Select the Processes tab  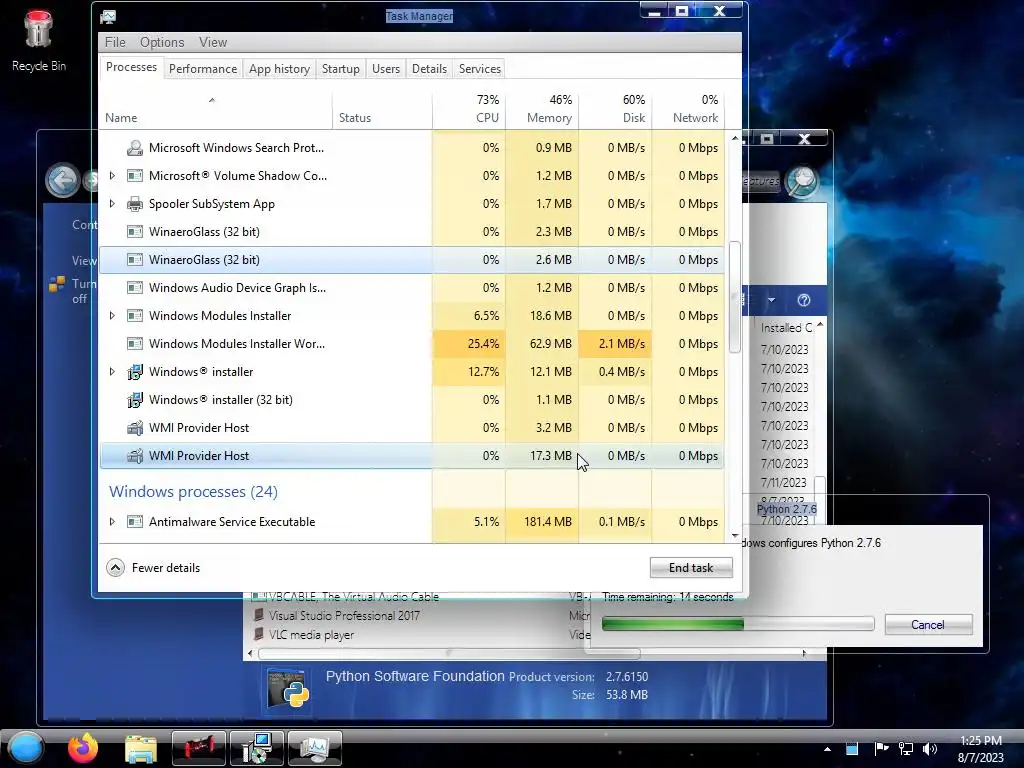[131, 67]
